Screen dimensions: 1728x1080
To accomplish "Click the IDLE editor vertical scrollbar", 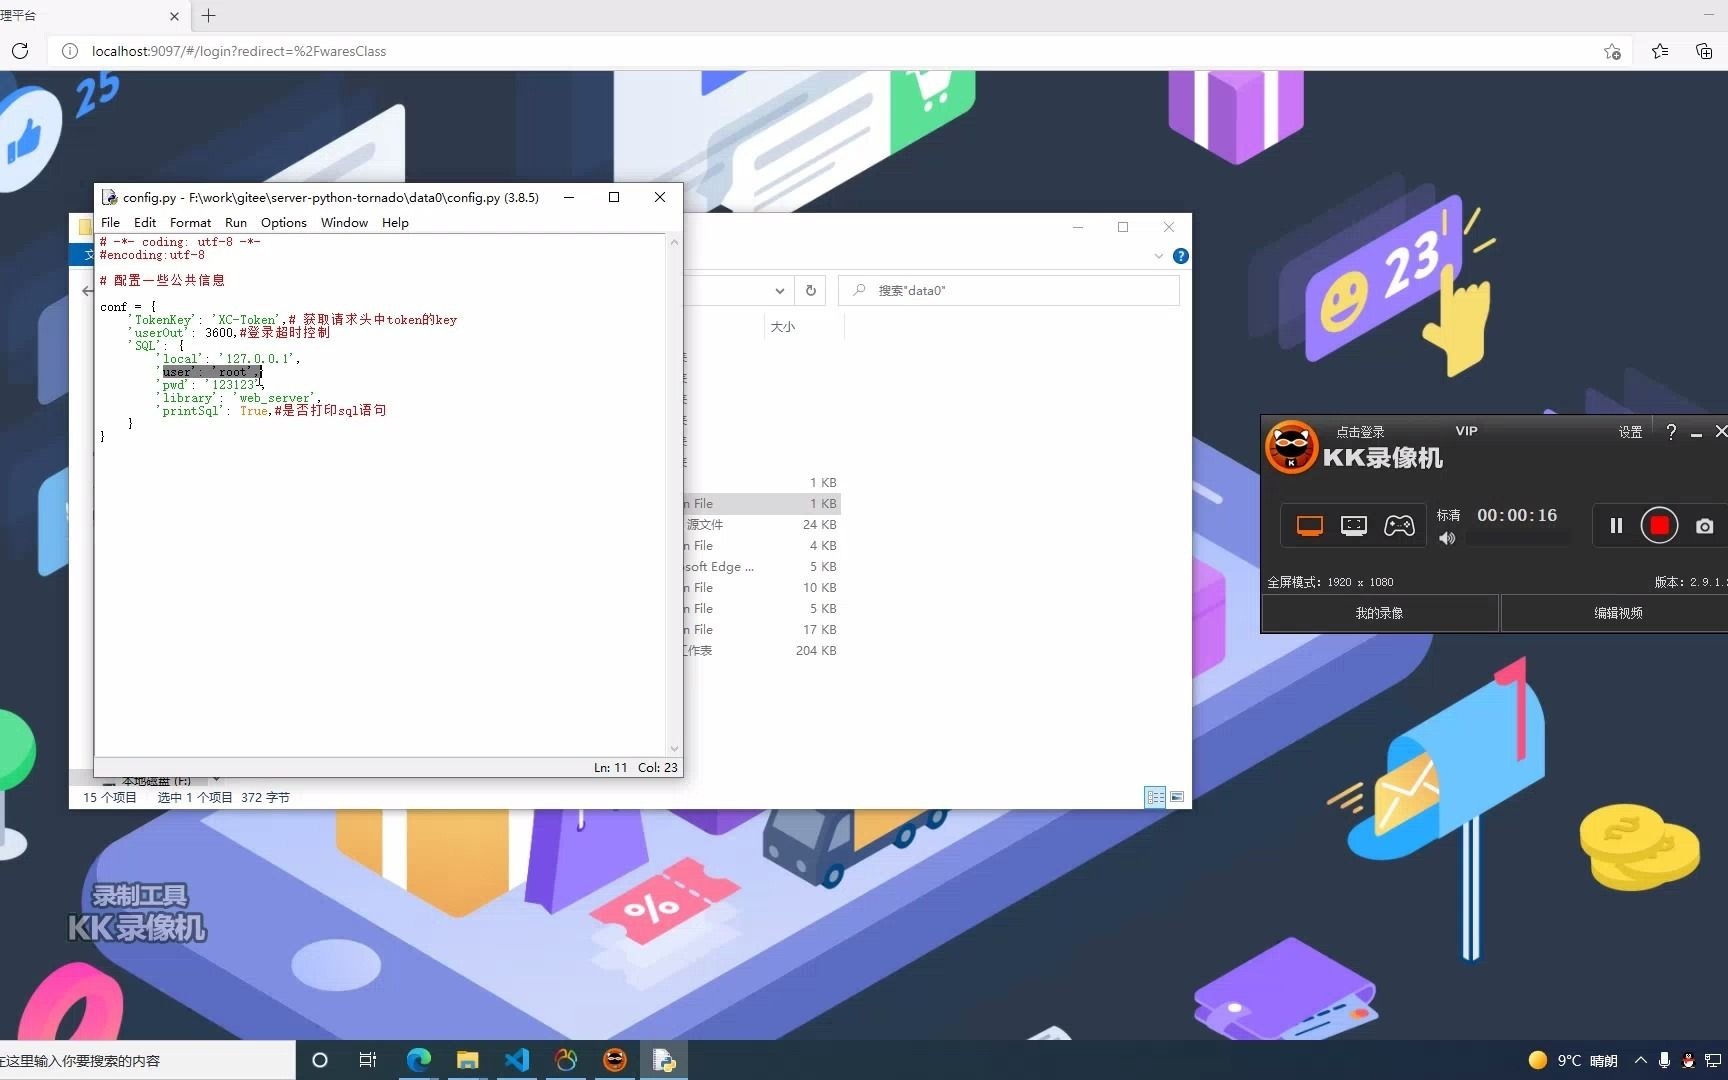I will pos(674,495).
